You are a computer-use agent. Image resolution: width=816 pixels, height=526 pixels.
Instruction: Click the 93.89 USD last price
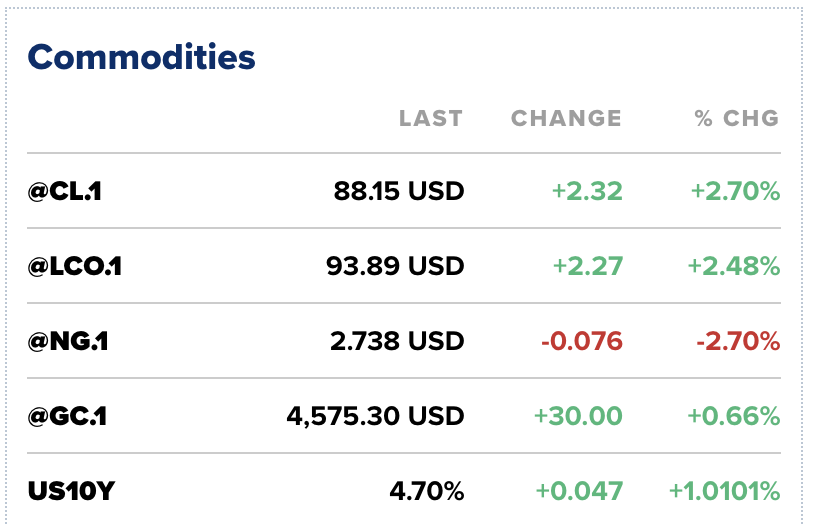pos(395,266)
